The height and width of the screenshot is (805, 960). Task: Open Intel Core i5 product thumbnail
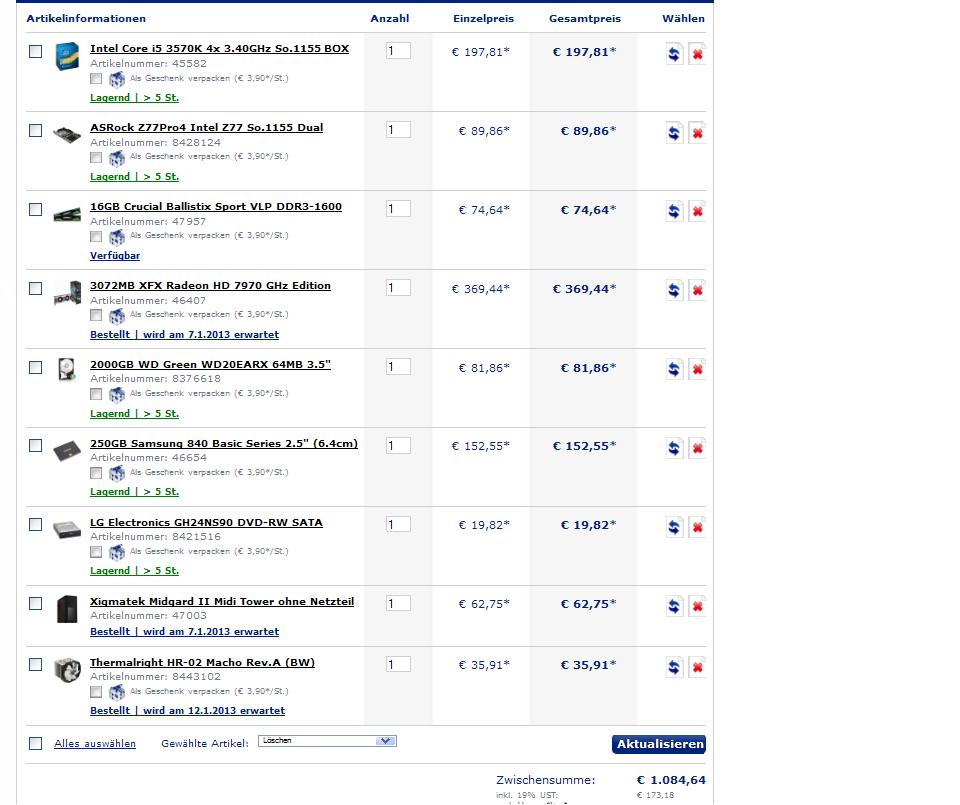click(x=67, y=56)
